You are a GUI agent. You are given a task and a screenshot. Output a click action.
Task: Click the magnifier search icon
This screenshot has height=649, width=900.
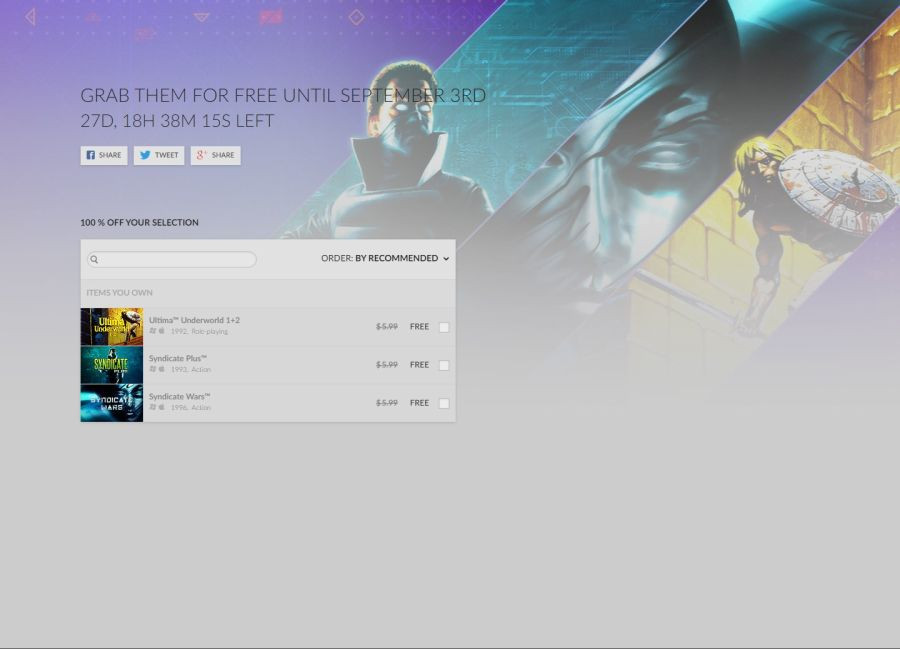click(94, 259)
